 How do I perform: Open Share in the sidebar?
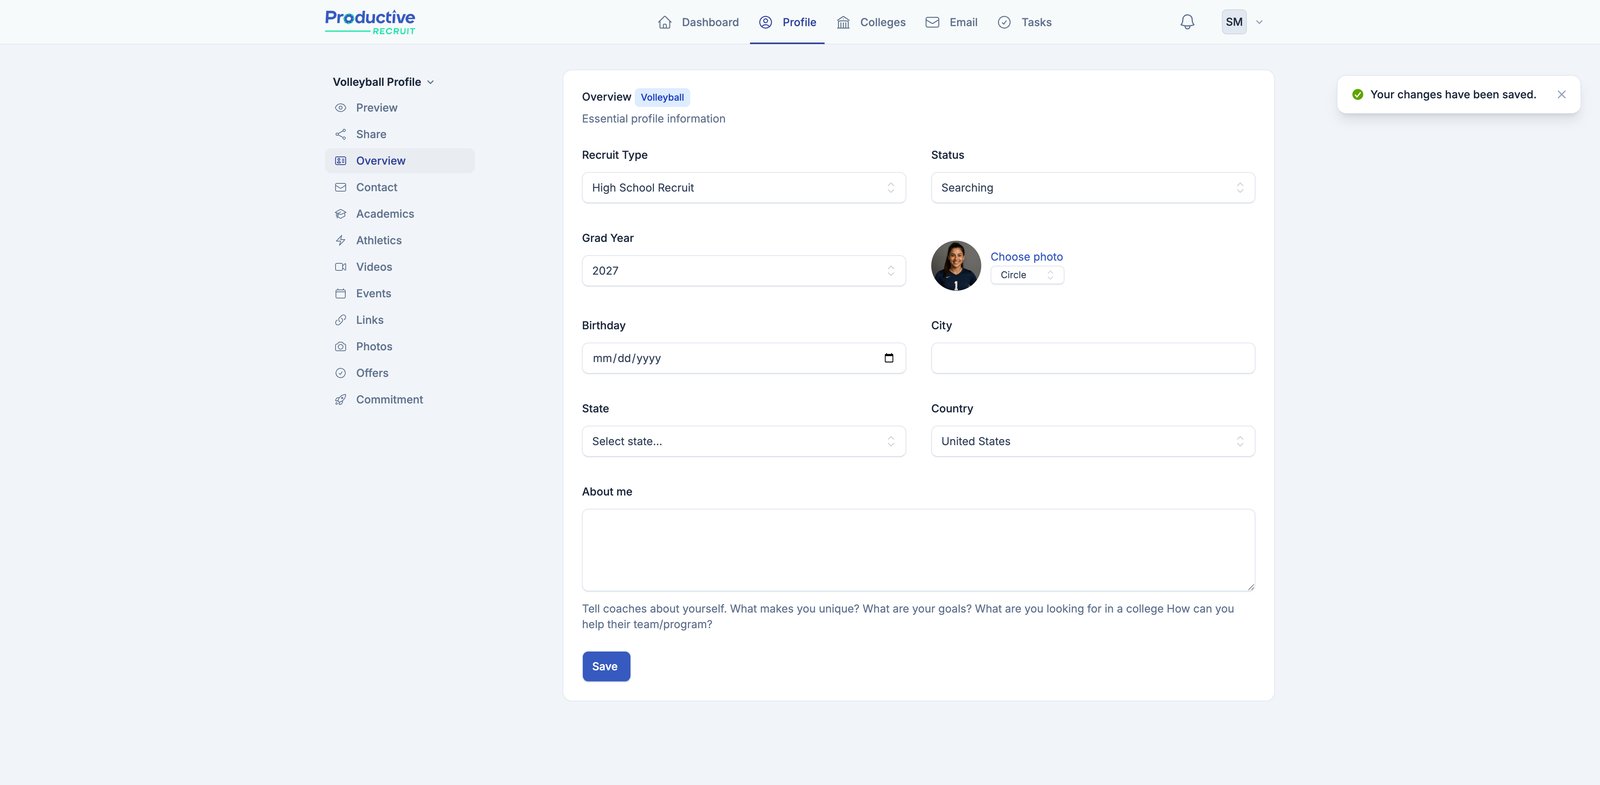[x=371, y=134]
